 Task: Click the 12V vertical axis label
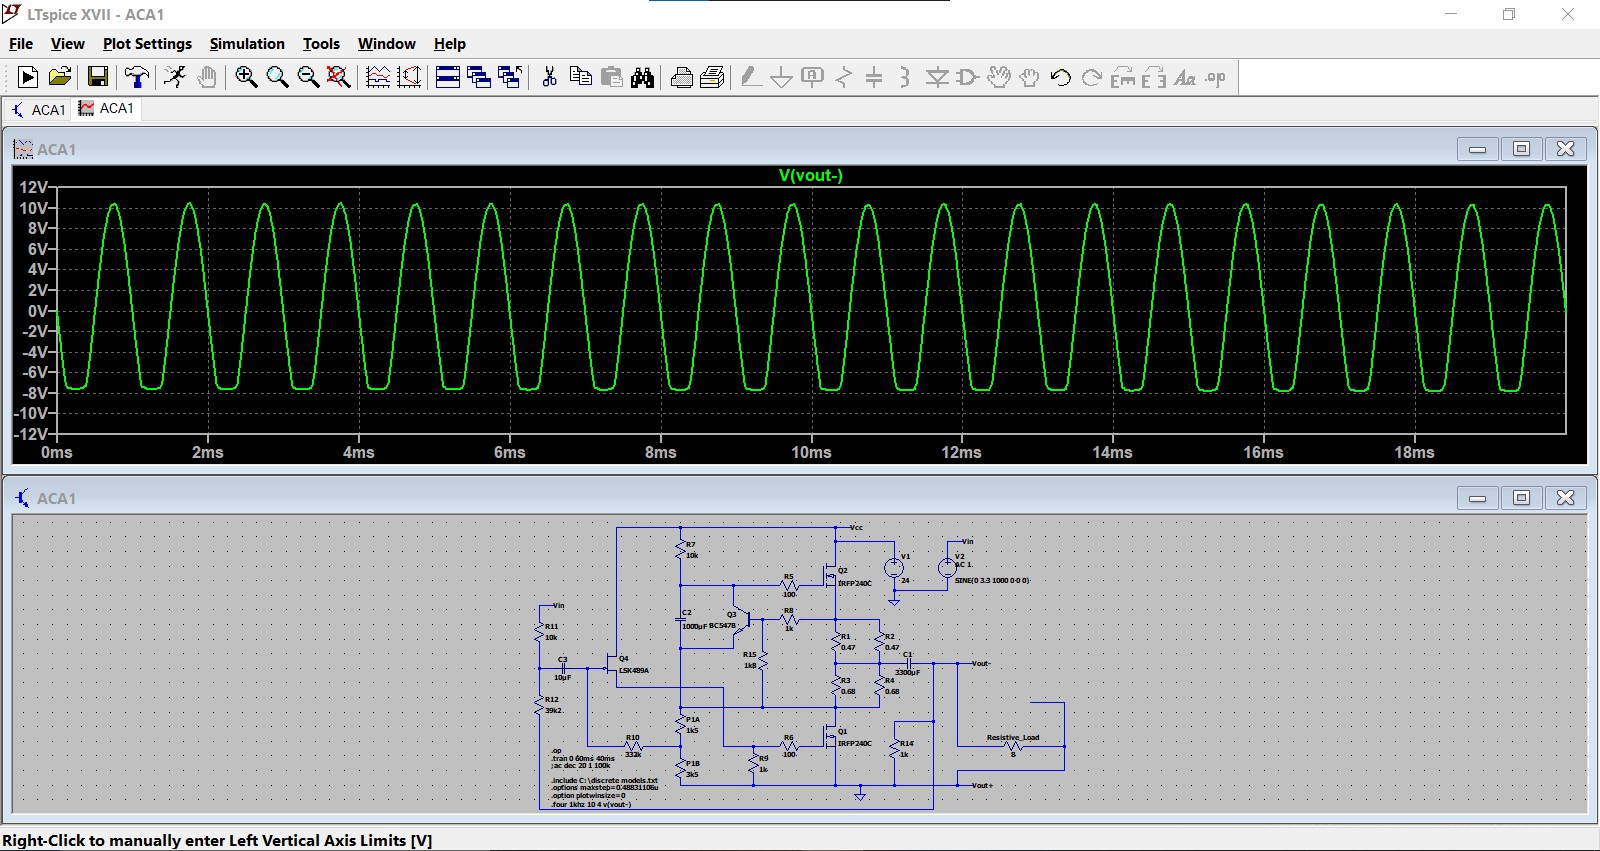(33, 187)
